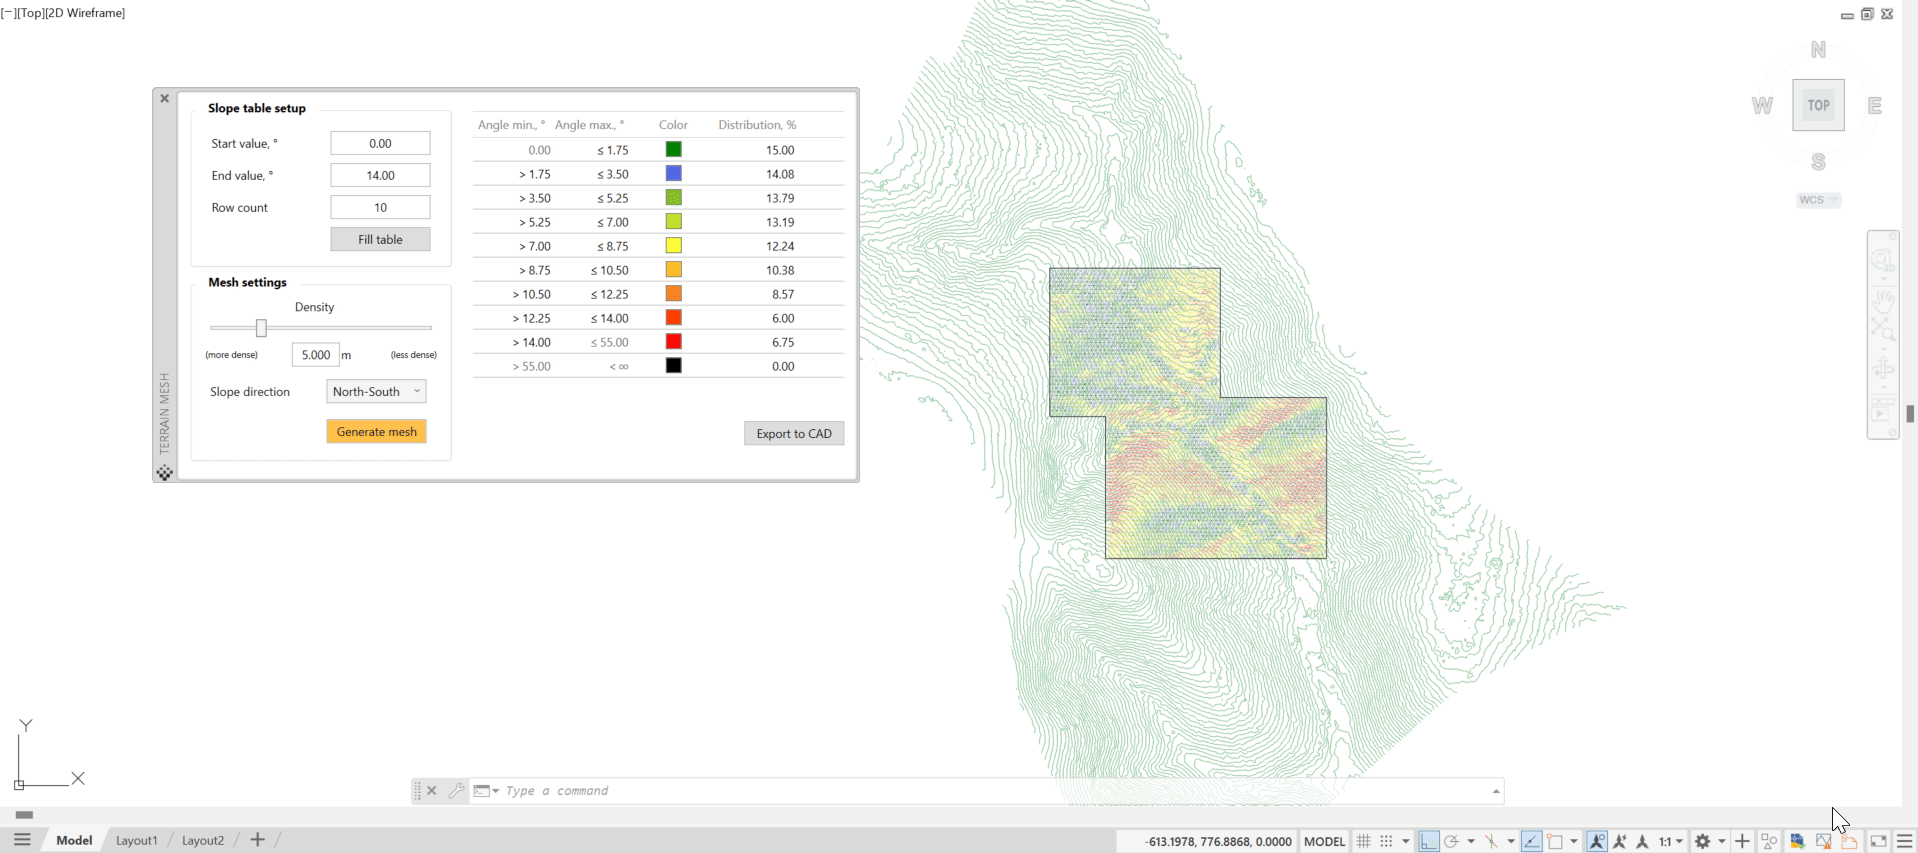Image resolution: width=1918 pixels, height=853 pixels.
Task: Click the End value input field
Action: (x=380, y=175)
